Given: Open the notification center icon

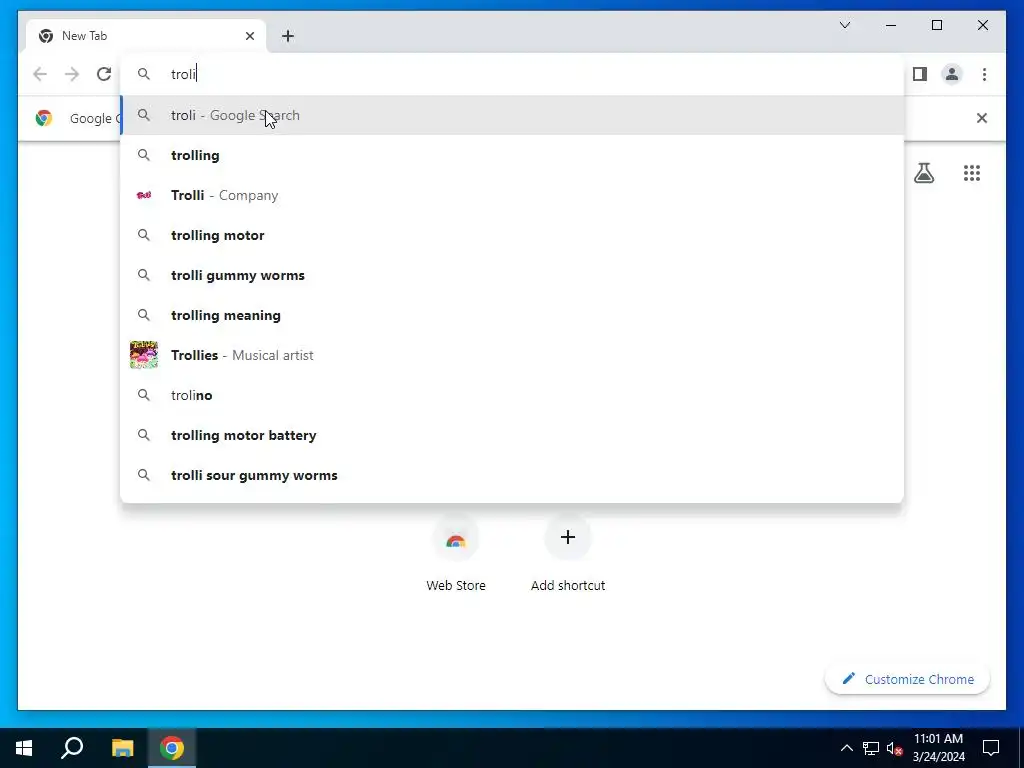Looking at the screenshot, I should point(991,748).
